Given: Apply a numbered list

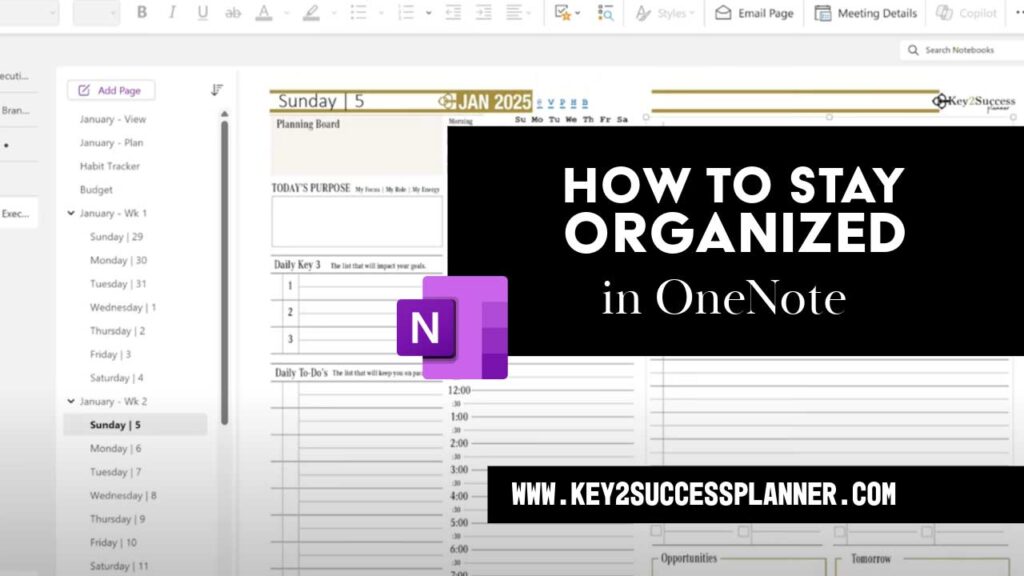Looking at the screenshot, I should click(408, 13).
